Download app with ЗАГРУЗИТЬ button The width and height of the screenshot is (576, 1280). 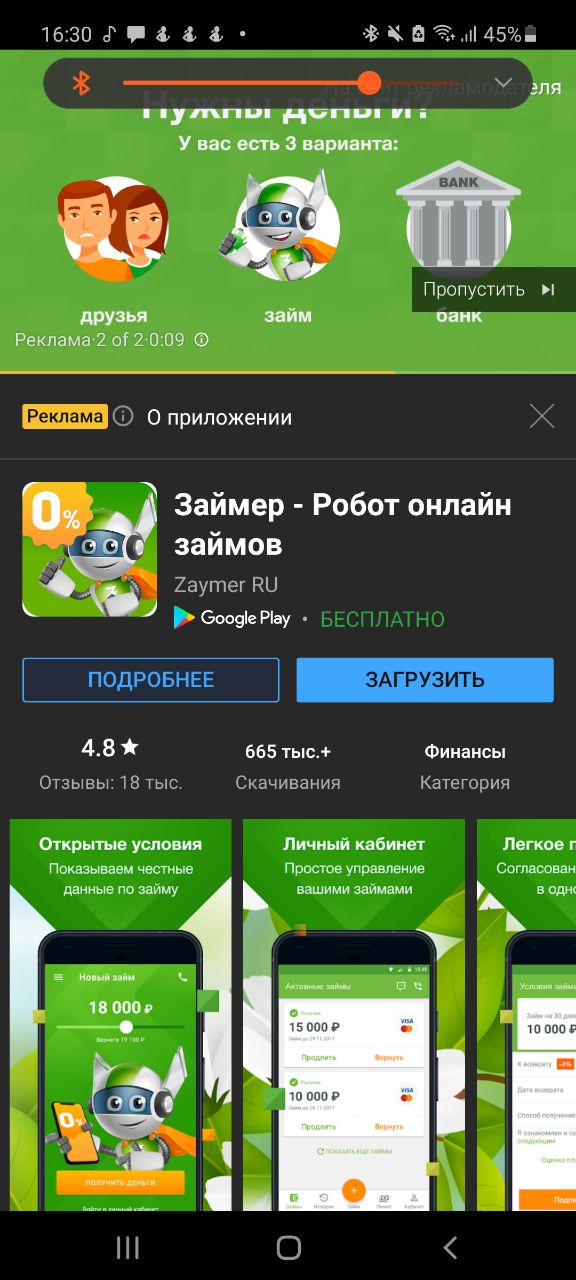425,680
